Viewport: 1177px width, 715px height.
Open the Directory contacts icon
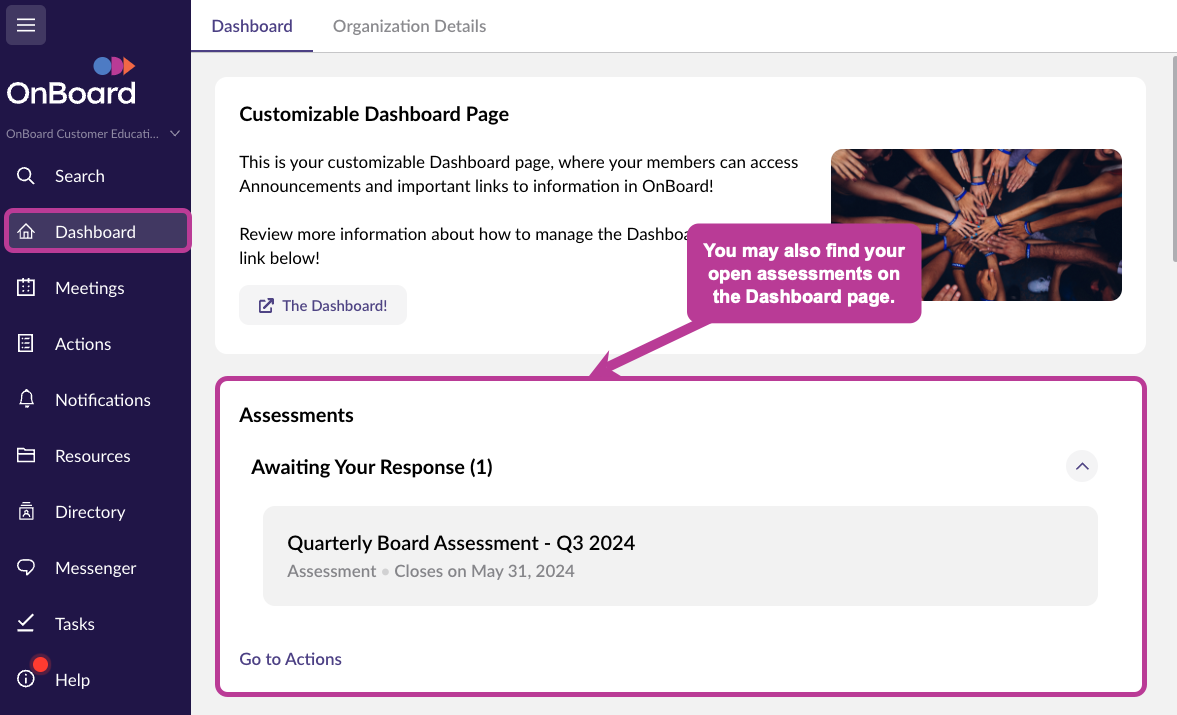(26, 512)
